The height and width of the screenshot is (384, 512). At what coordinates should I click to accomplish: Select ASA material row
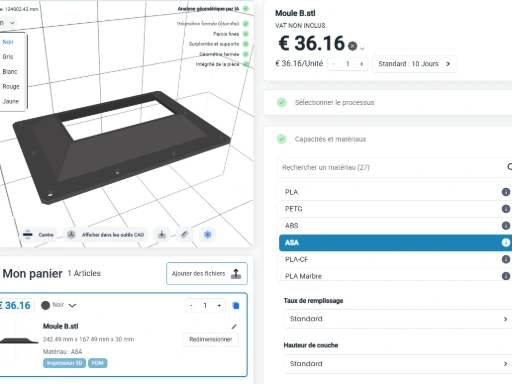point(395,243)
